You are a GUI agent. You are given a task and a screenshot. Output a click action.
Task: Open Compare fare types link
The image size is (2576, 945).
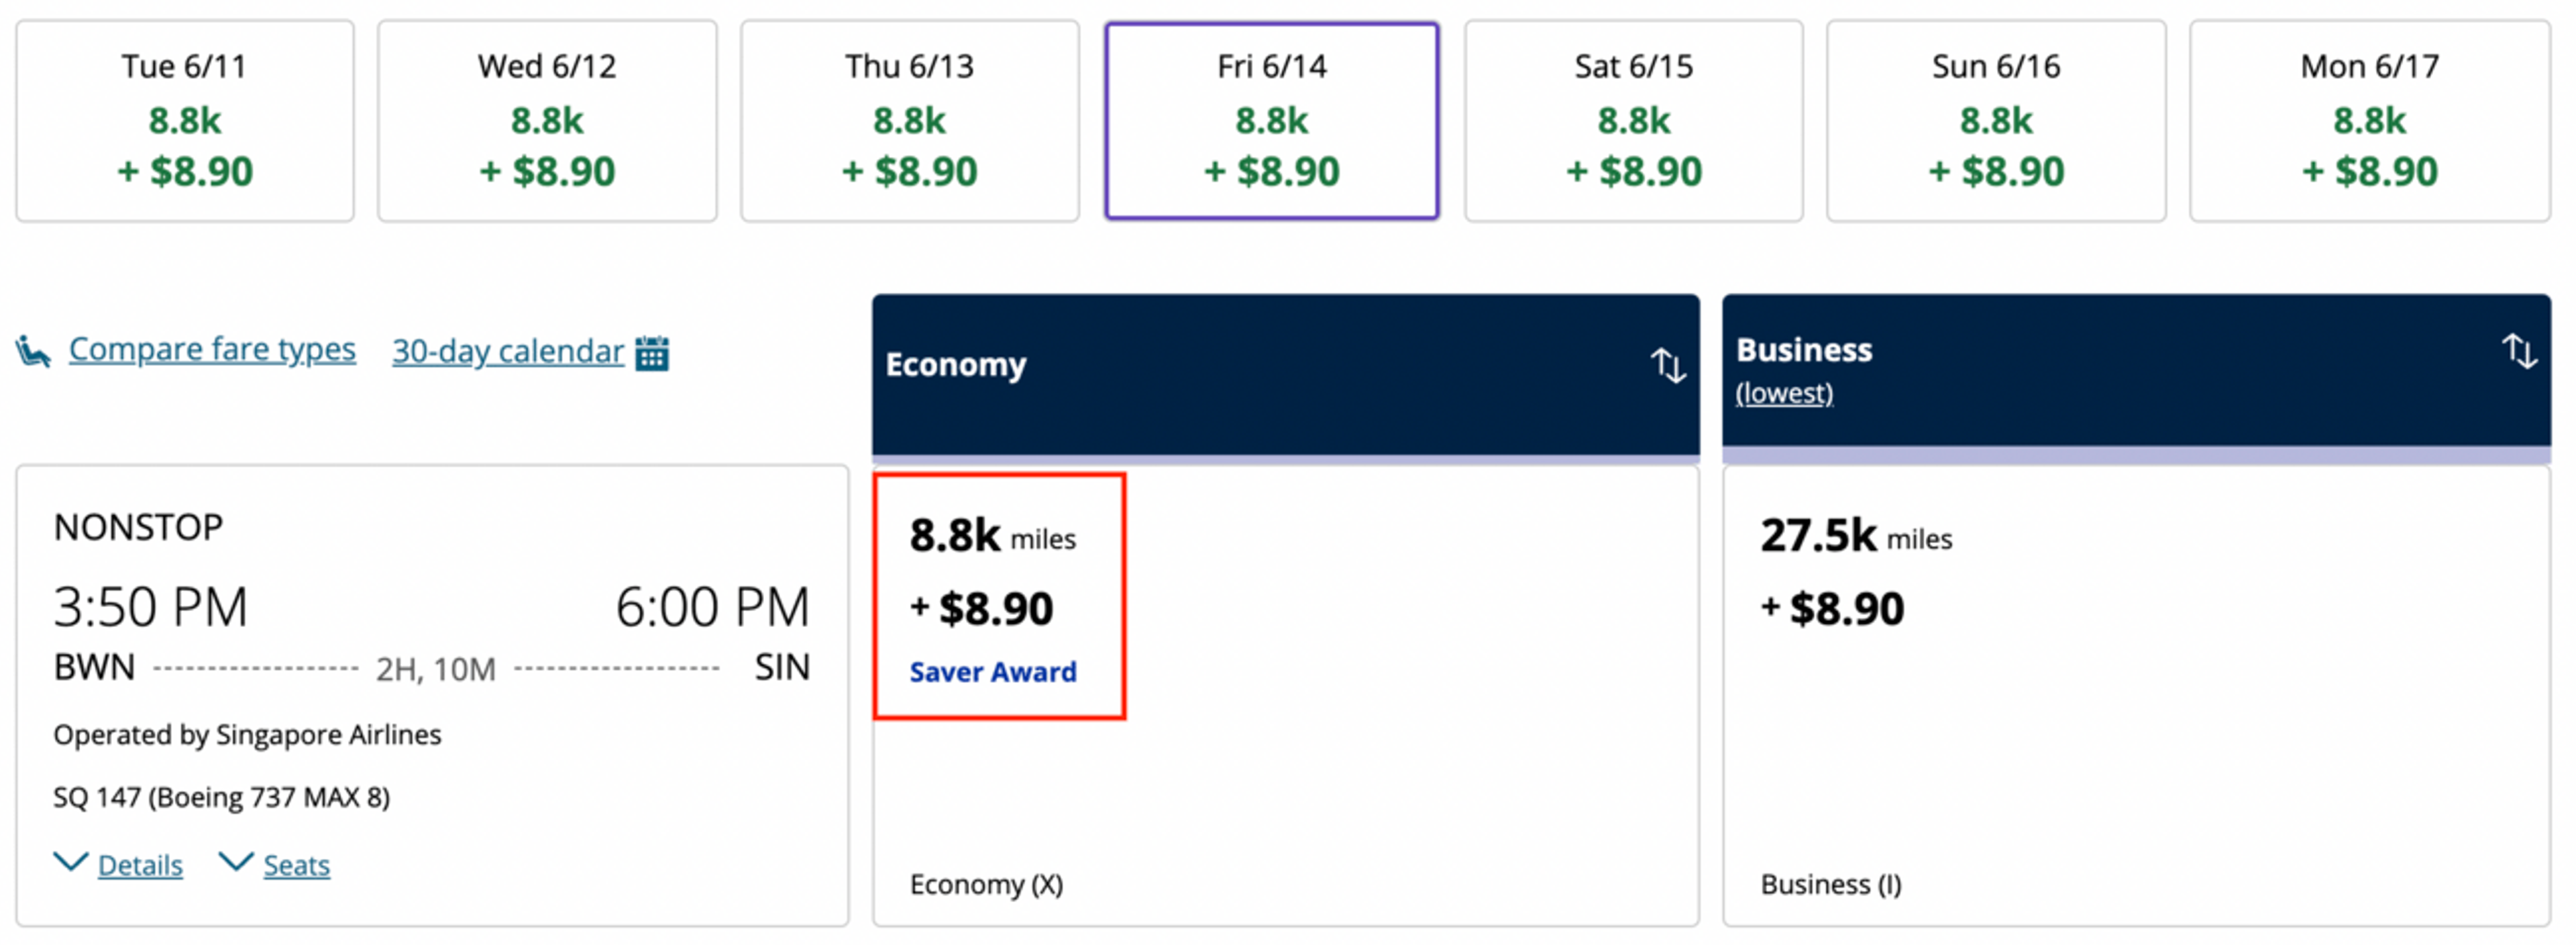click(212, 350)
